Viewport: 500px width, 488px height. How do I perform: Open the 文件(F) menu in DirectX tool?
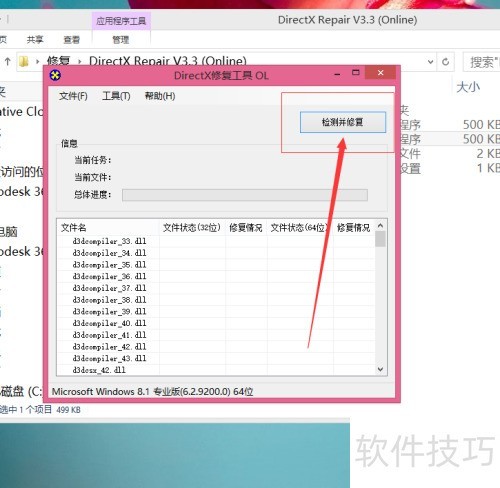(x=73, y=96)
